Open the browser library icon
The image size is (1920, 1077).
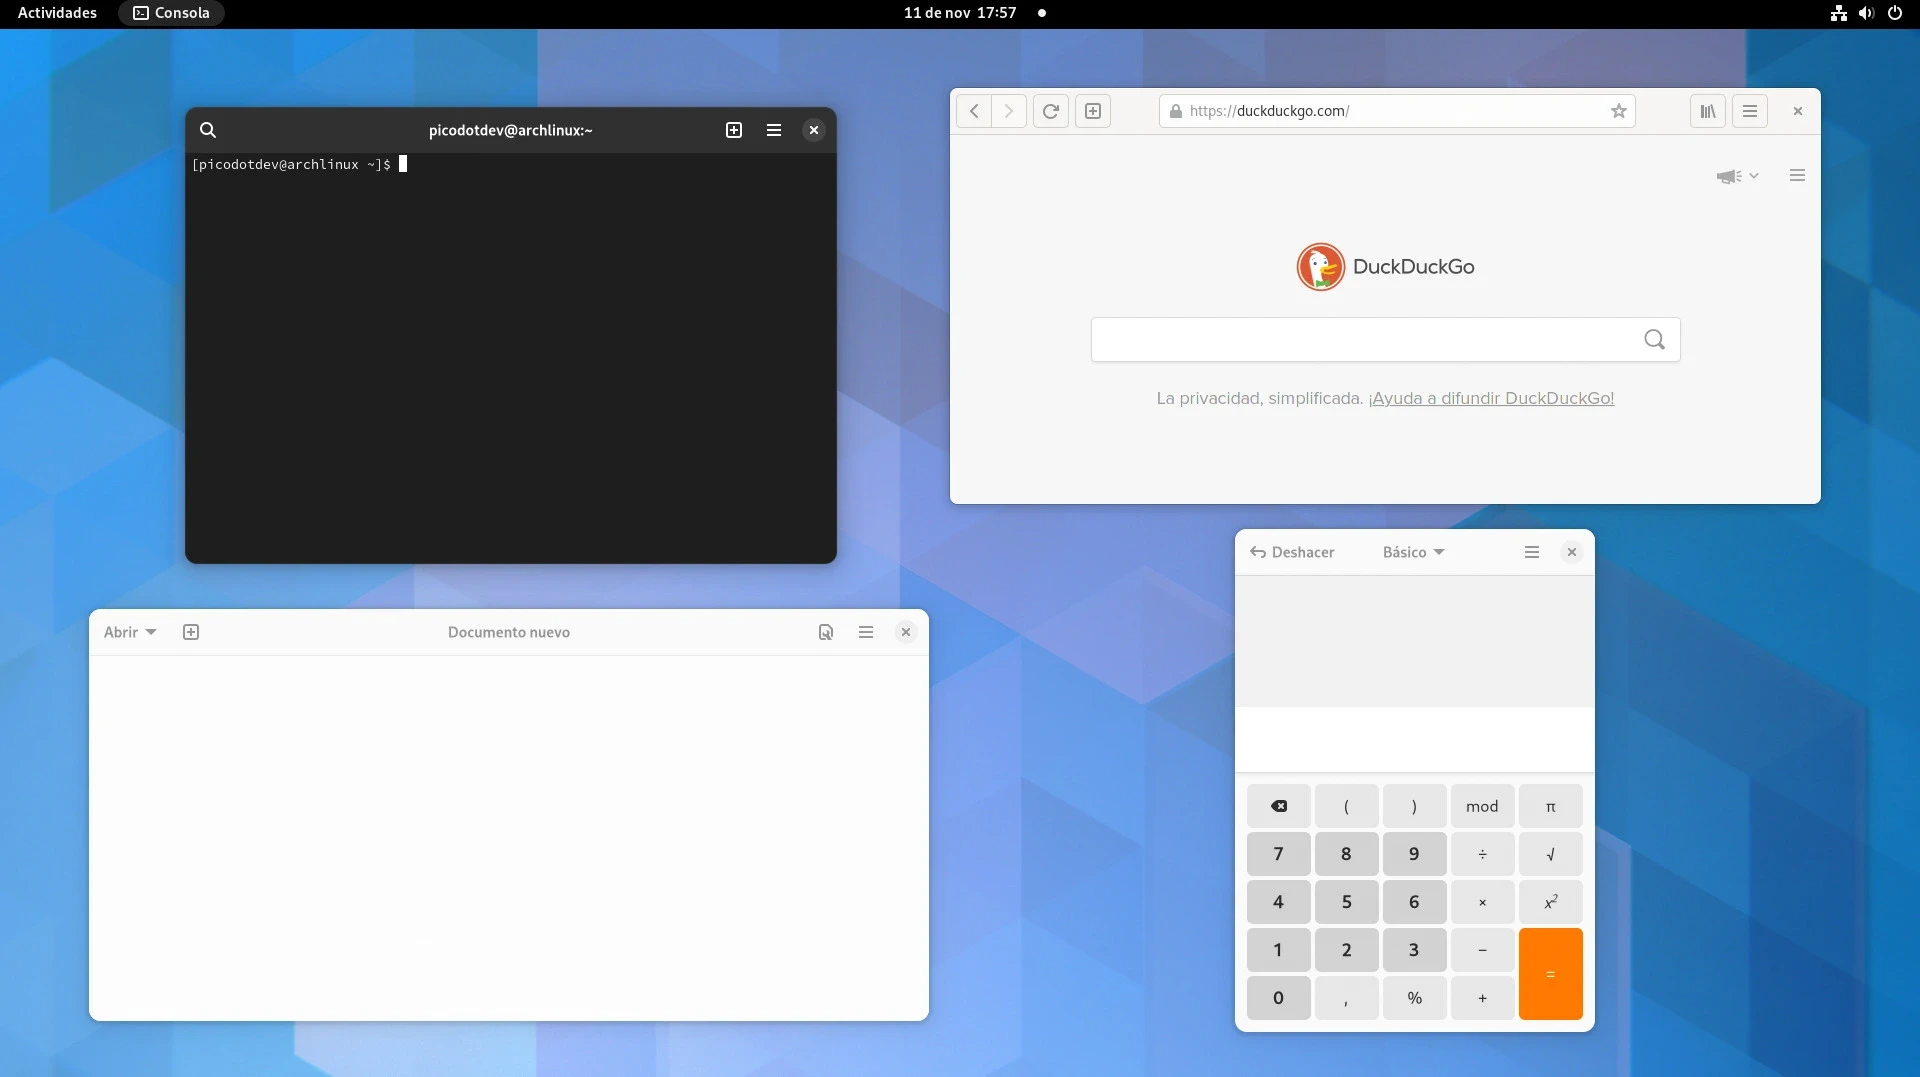point(1708,111)
